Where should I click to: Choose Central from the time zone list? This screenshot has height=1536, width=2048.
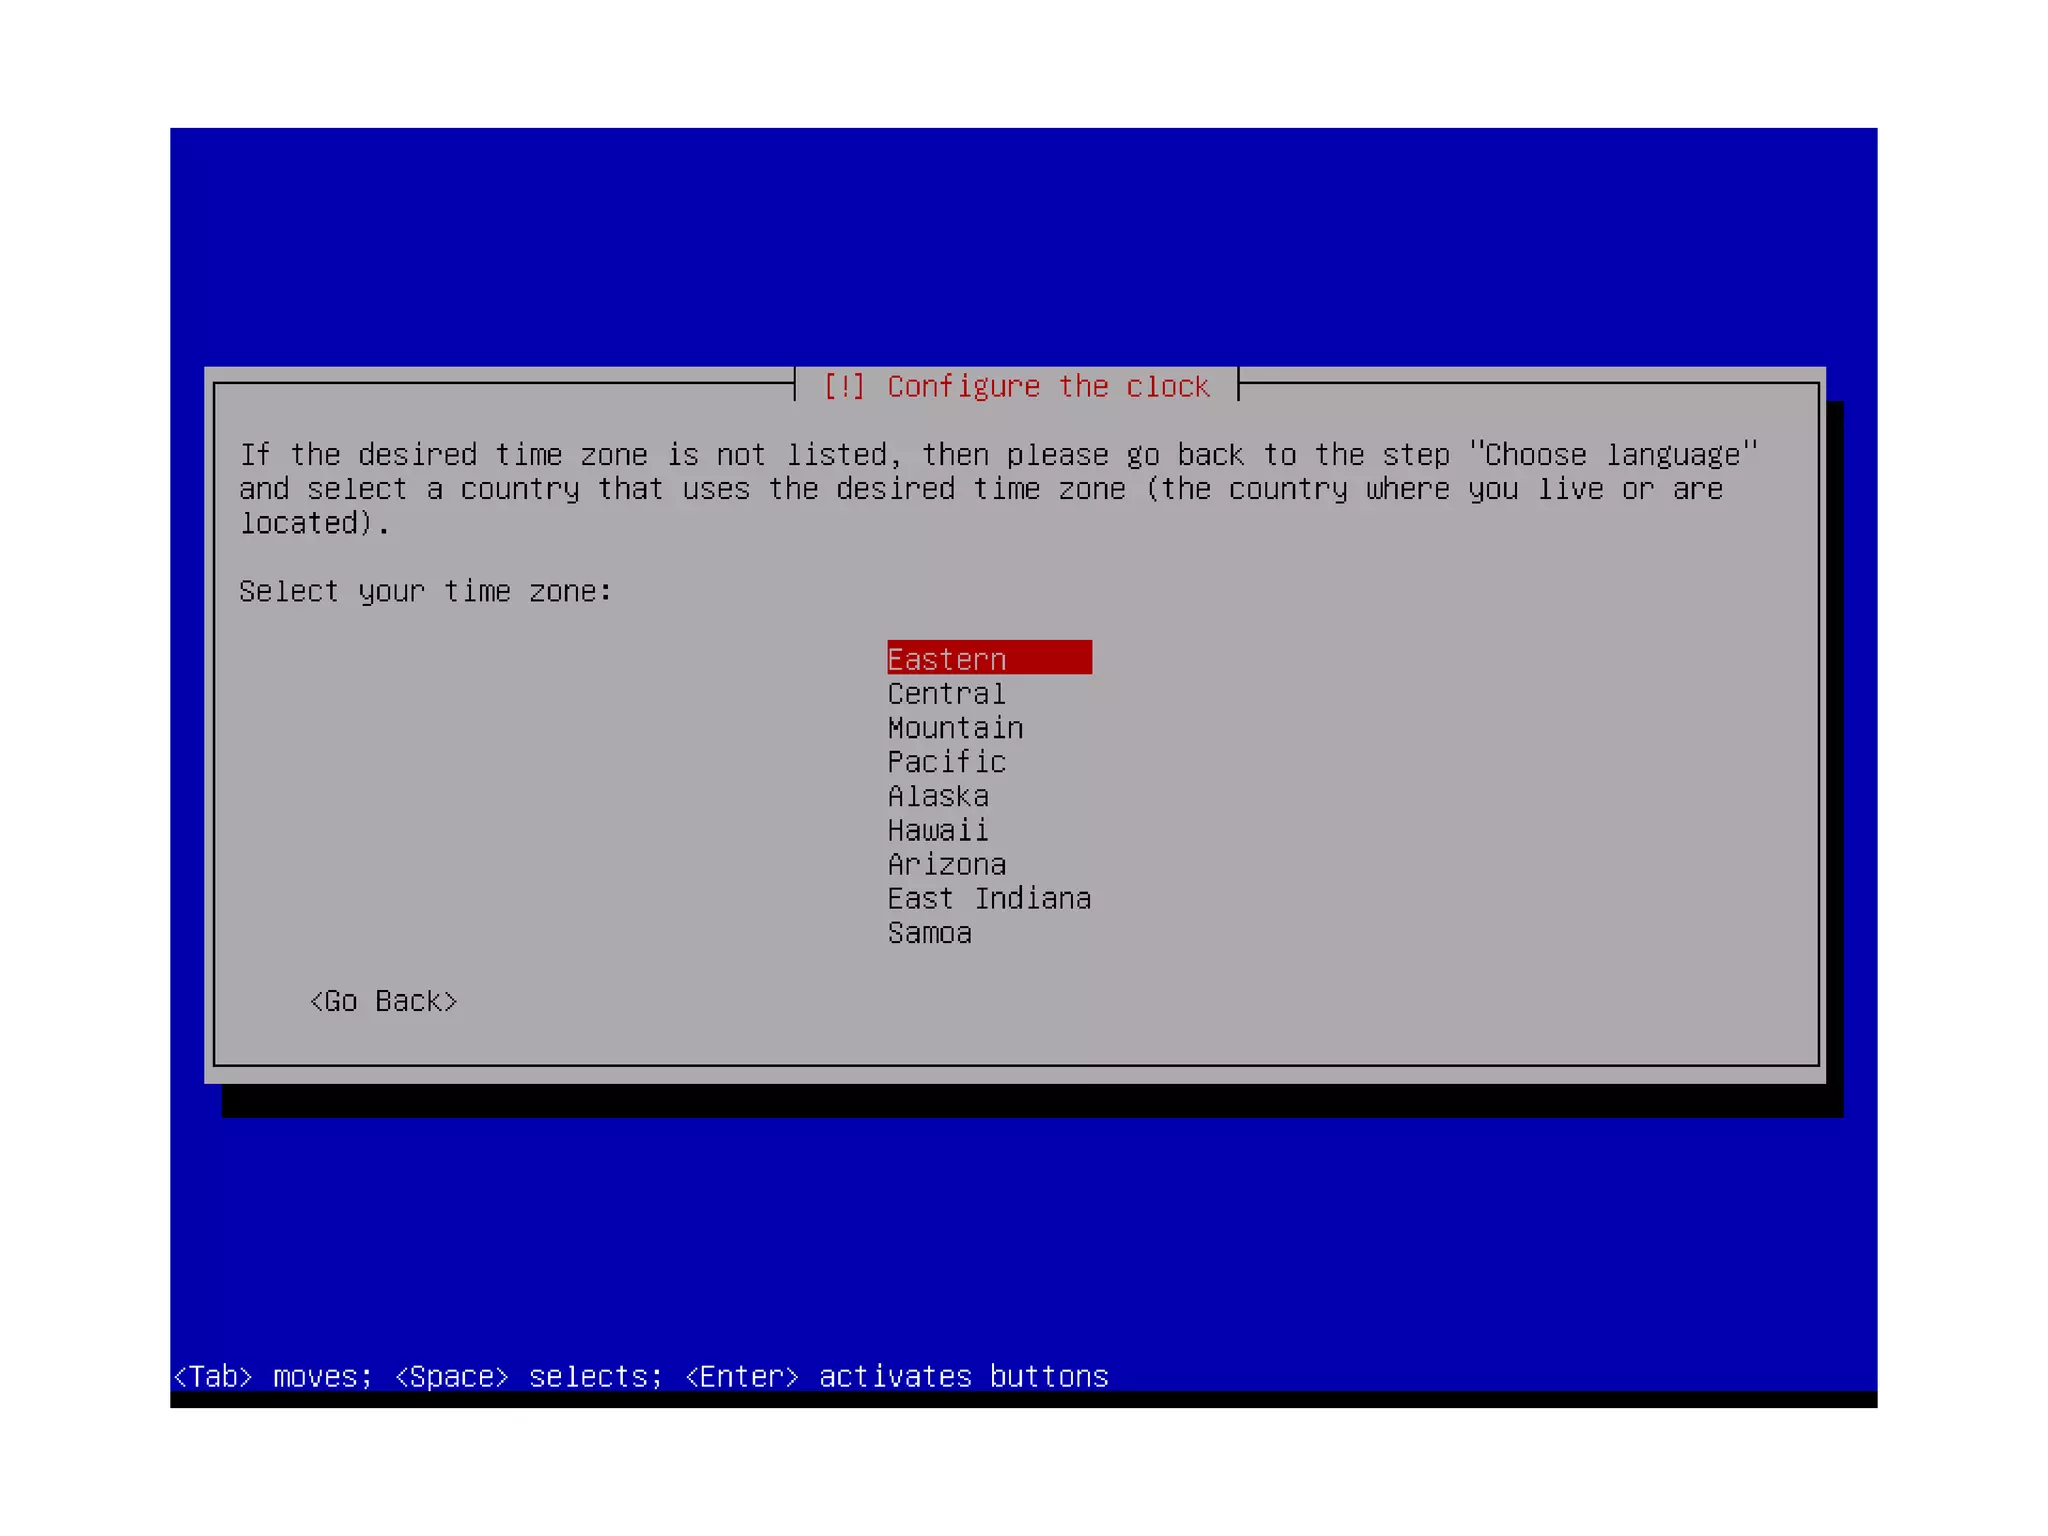(946, 693)
